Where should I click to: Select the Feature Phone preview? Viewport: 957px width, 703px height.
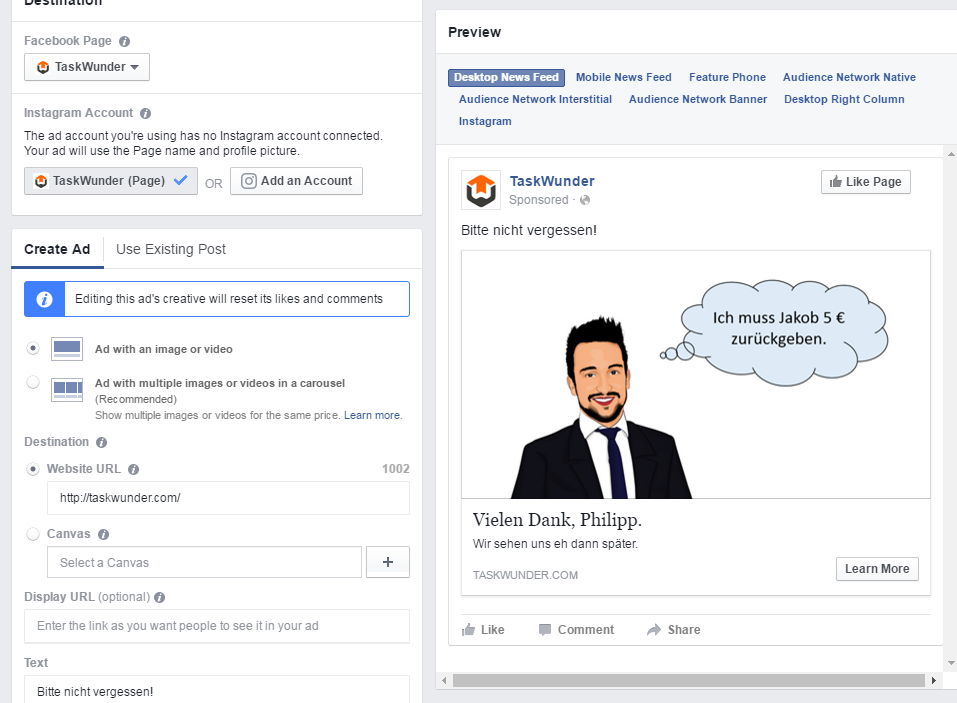click(727, 78)
